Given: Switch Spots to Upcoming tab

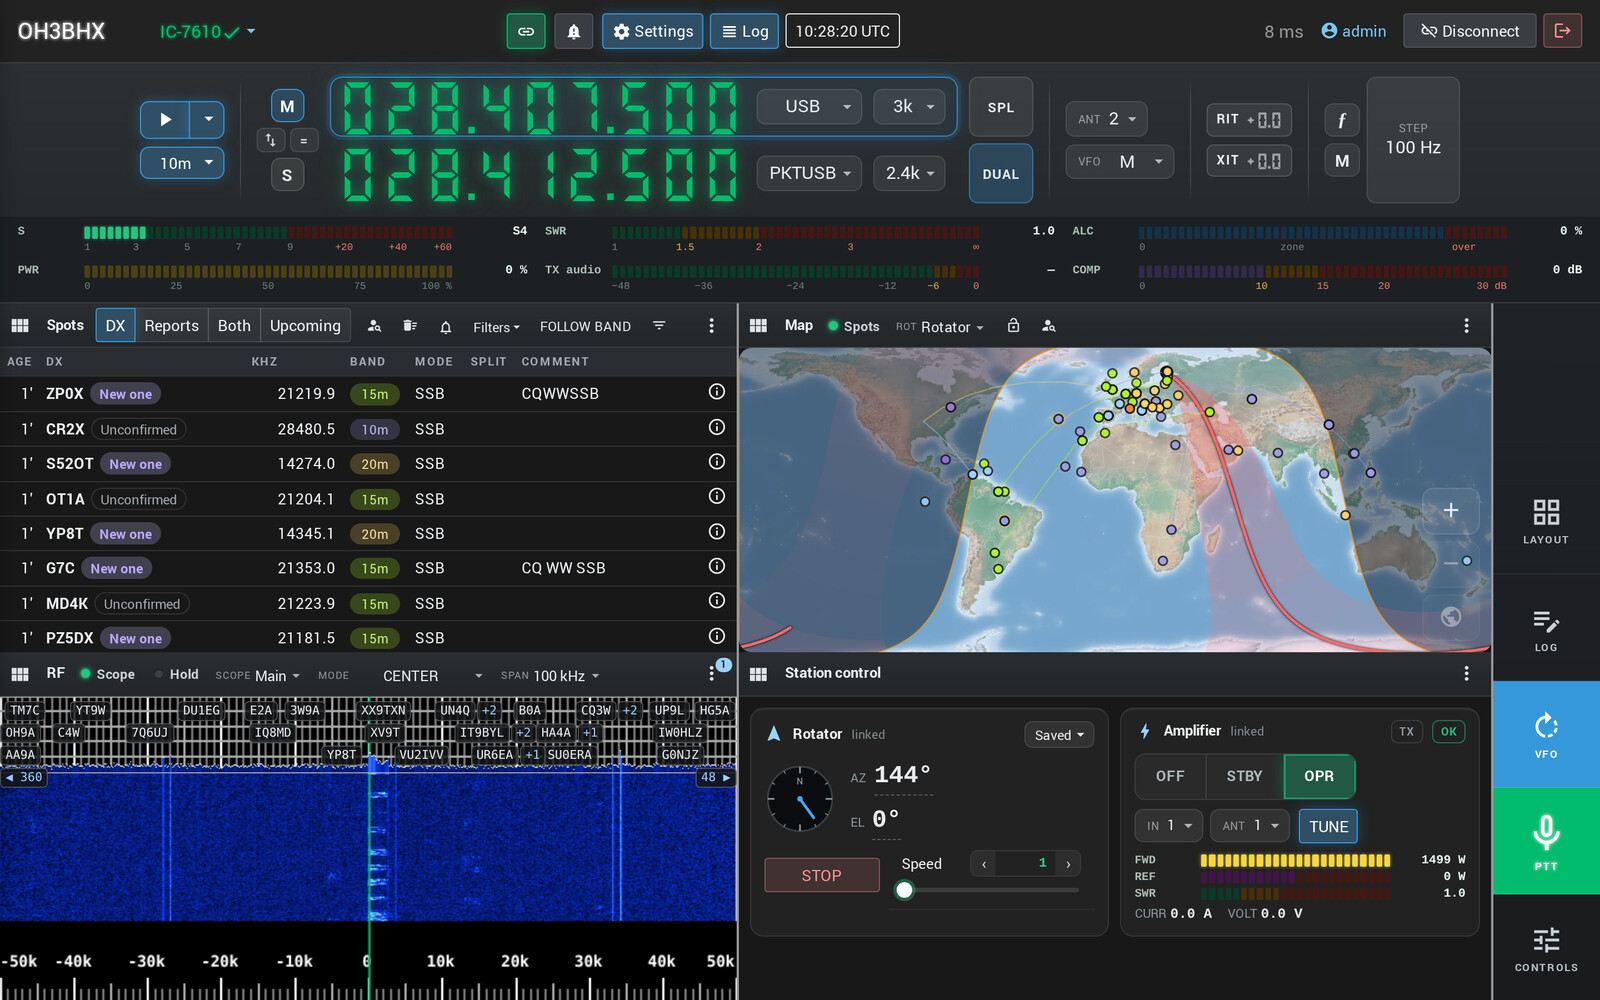Looking at the screenshot, I should click(305, 326).
